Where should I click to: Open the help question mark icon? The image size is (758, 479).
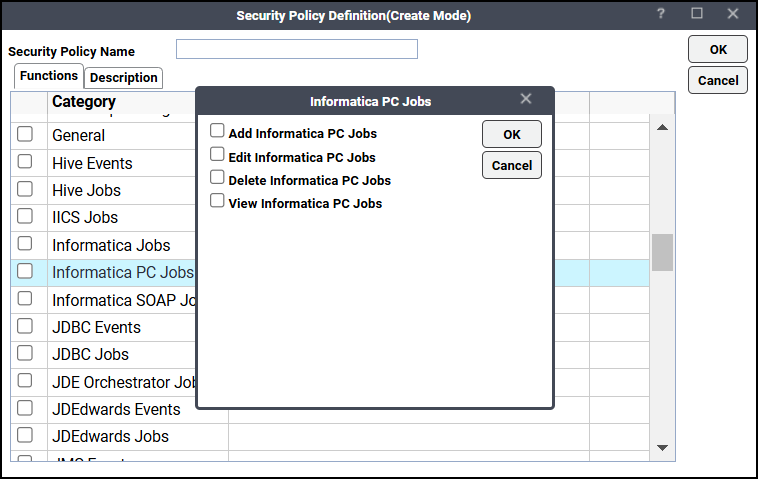tap(661, 14)
